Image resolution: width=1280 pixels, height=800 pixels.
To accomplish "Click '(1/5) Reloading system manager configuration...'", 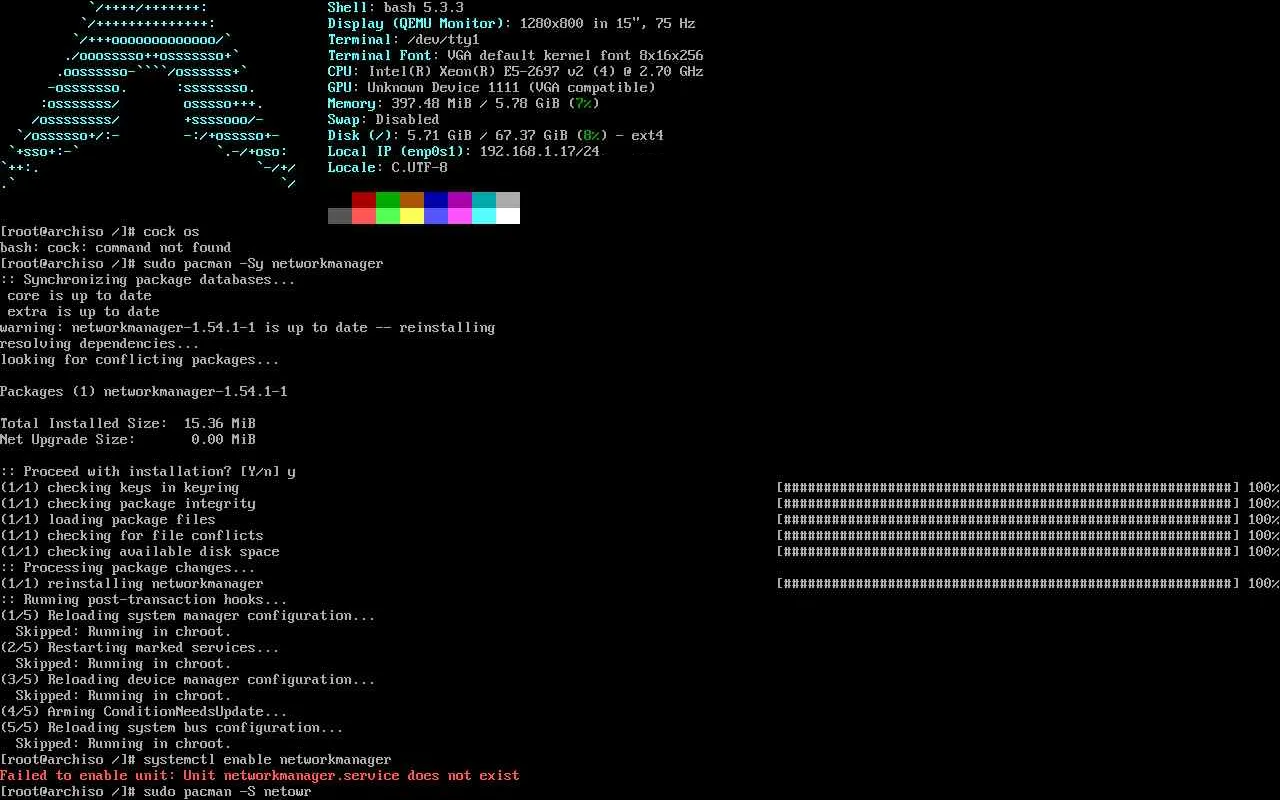I will click(x=187, y=616).
